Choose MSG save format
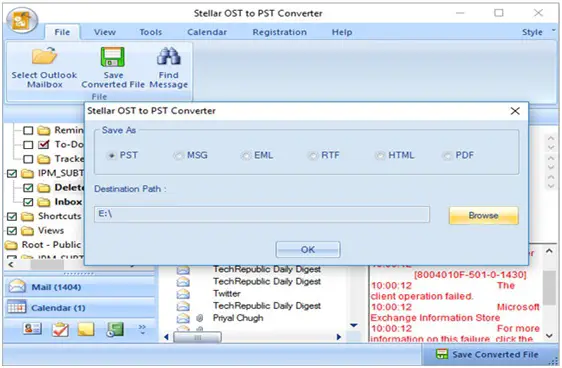Viewport: 562px width, 368px height. (190, 156)
